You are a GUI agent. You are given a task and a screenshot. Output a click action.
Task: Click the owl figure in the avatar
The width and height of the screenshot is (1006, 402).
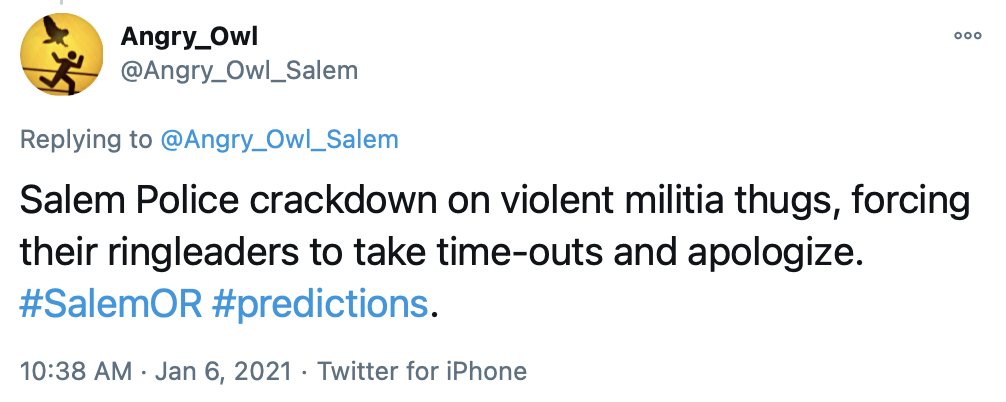(x=62, y=38)
